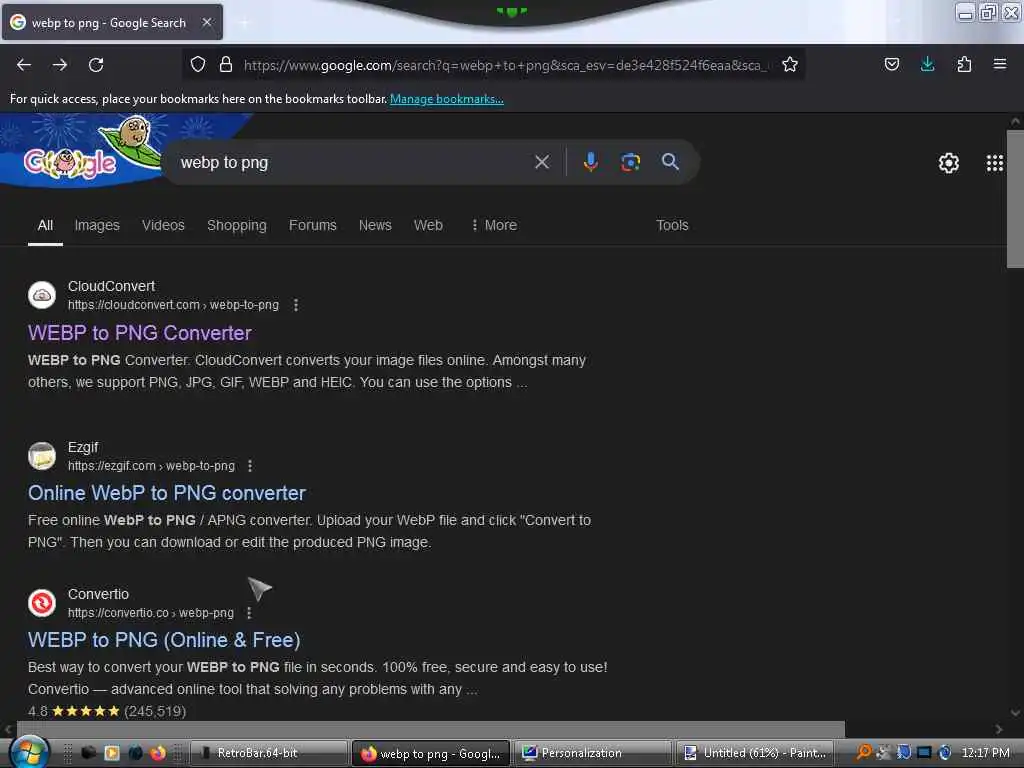Go back to the previous page
1024x768 pixels.
coord(24,65)
